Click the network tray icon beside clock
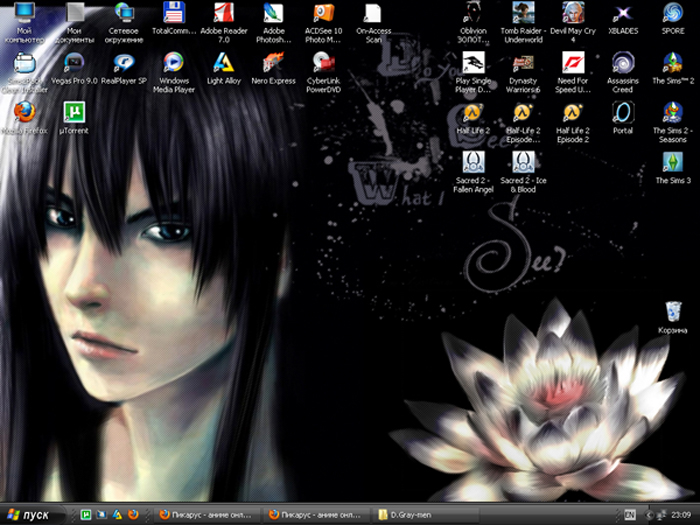Viewport: 700px width, 525px height. point(662,515)
